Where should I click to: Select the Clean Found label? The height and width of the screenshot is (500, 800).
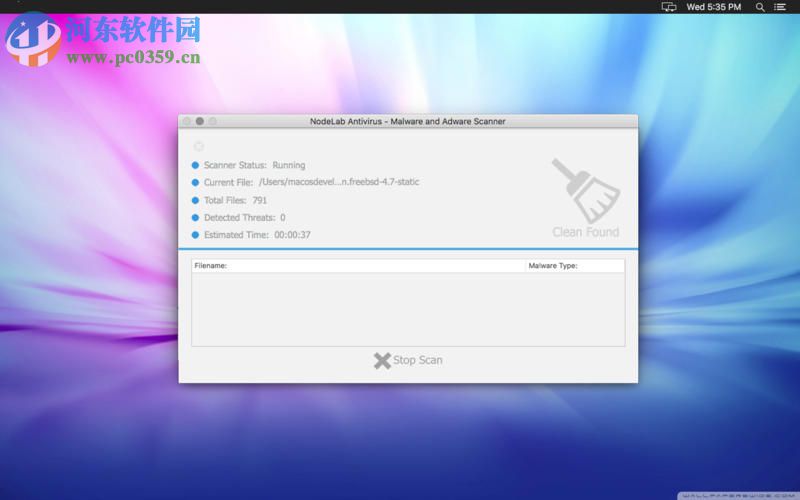coord(586,232)
